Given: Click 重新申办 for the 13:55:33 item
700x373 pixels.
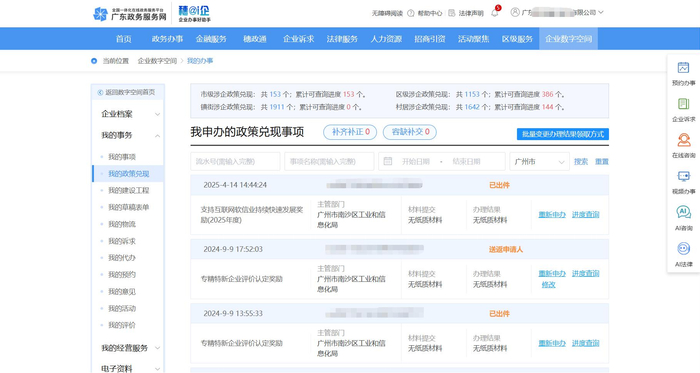Looking at the screenshot, I should click(x=552, y=343).
